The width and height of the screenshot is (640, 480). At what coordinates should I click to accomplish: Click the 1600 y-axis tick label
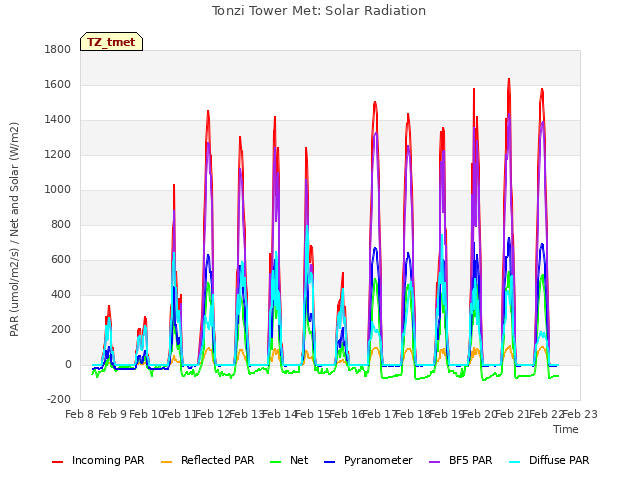[58, 85]
